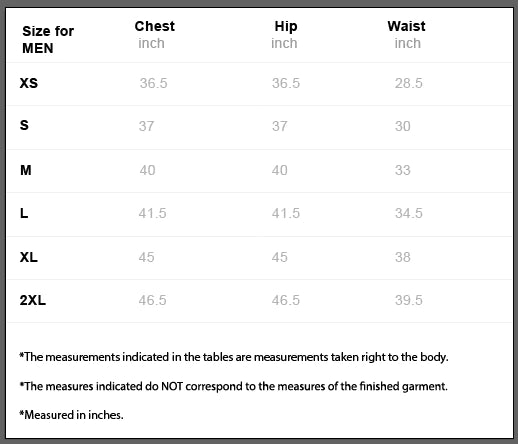Screen dimensions: 518x444
Task: Click the 'Size for MEN' header
Action: pyautogui.click(x=48, y=40)
